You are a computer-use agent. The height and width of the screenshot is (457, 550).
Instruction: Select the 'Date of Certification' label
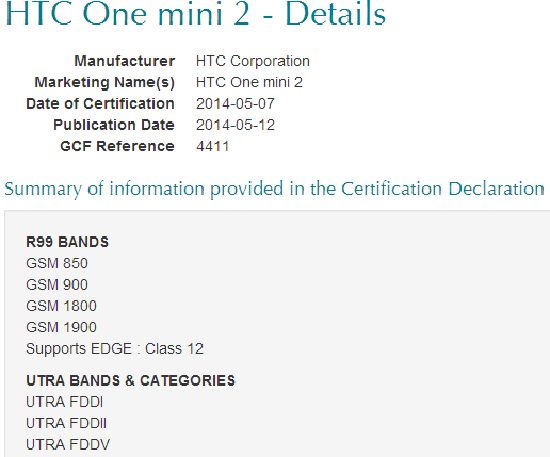tap(100, 104)
